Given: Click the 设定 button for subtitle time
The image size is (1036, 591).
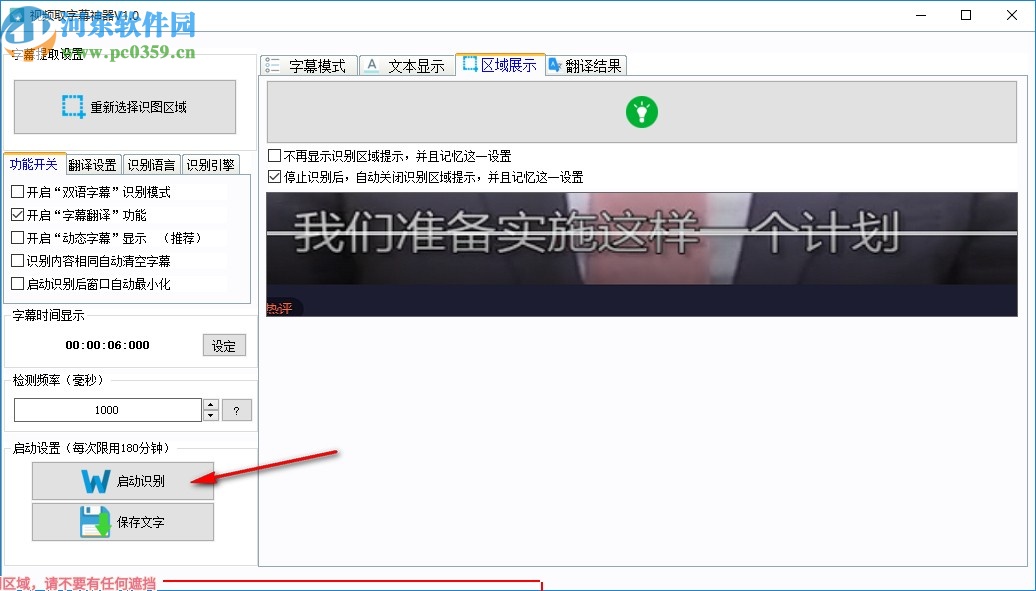Looking at the screenshot, I should tap(223, 344).
